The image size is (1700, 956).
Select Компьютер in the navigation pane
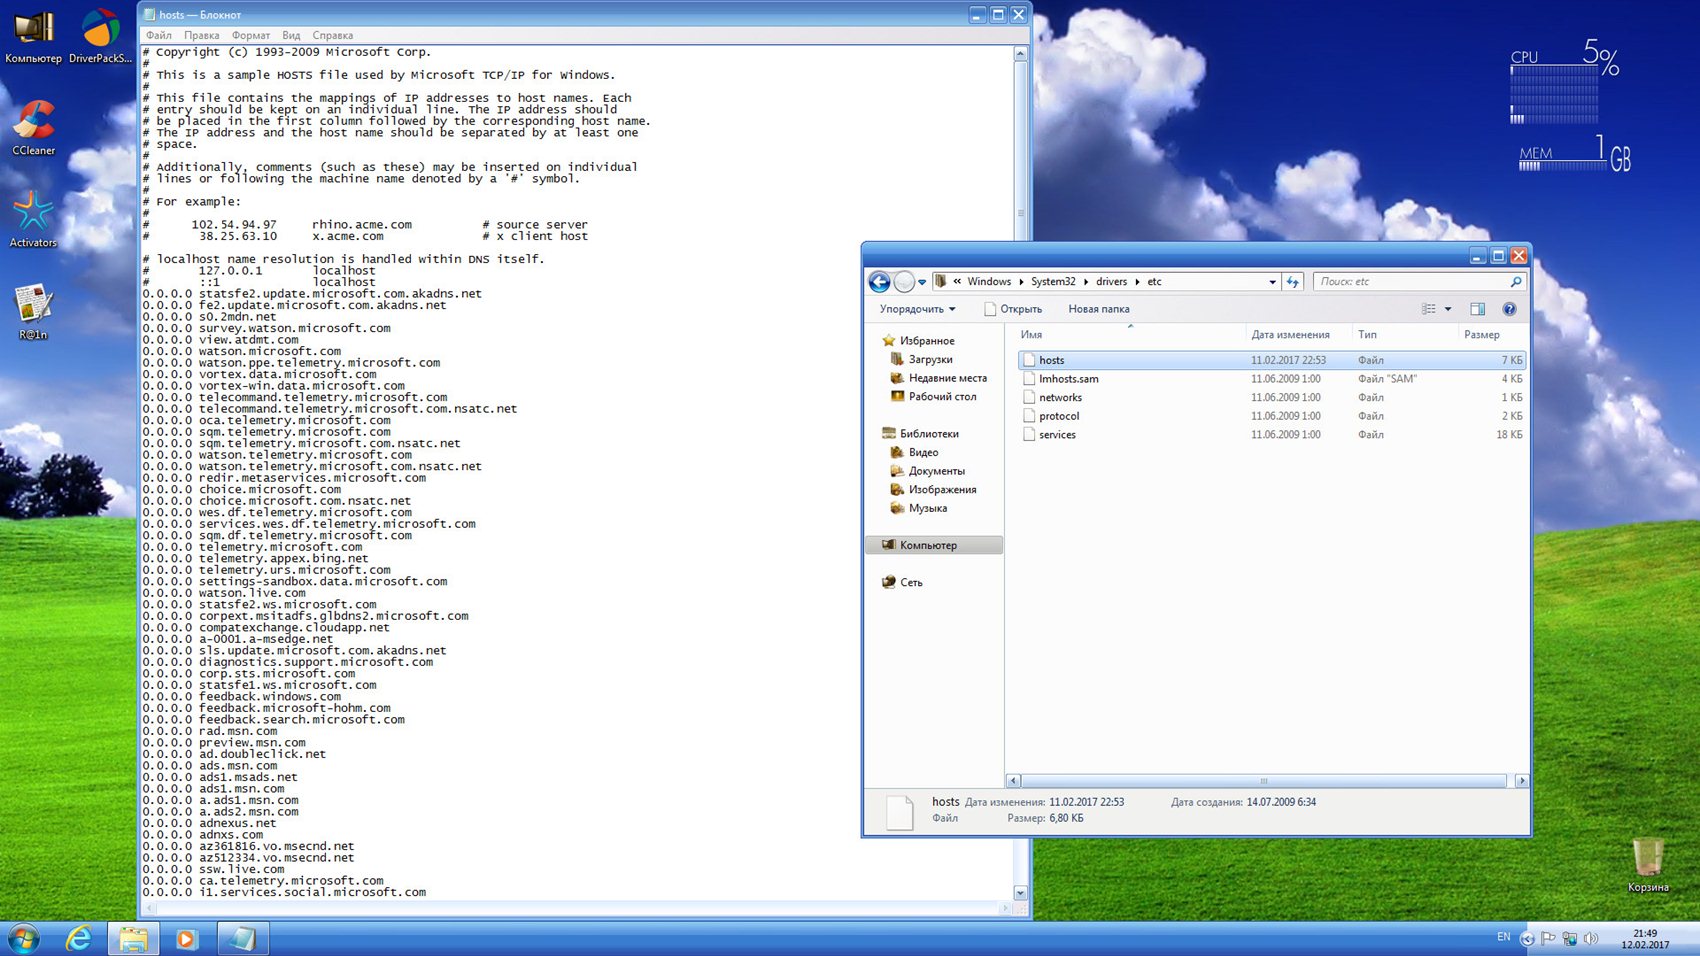[934, 545]
